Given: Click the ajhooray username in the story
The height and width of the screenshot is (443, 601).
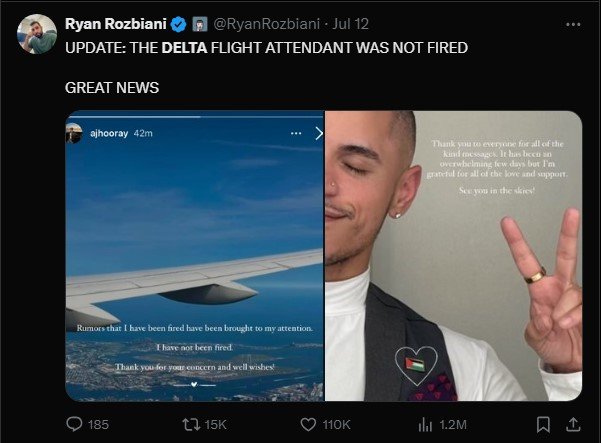Looking at the screenshot, I should [x=108, y=132].
